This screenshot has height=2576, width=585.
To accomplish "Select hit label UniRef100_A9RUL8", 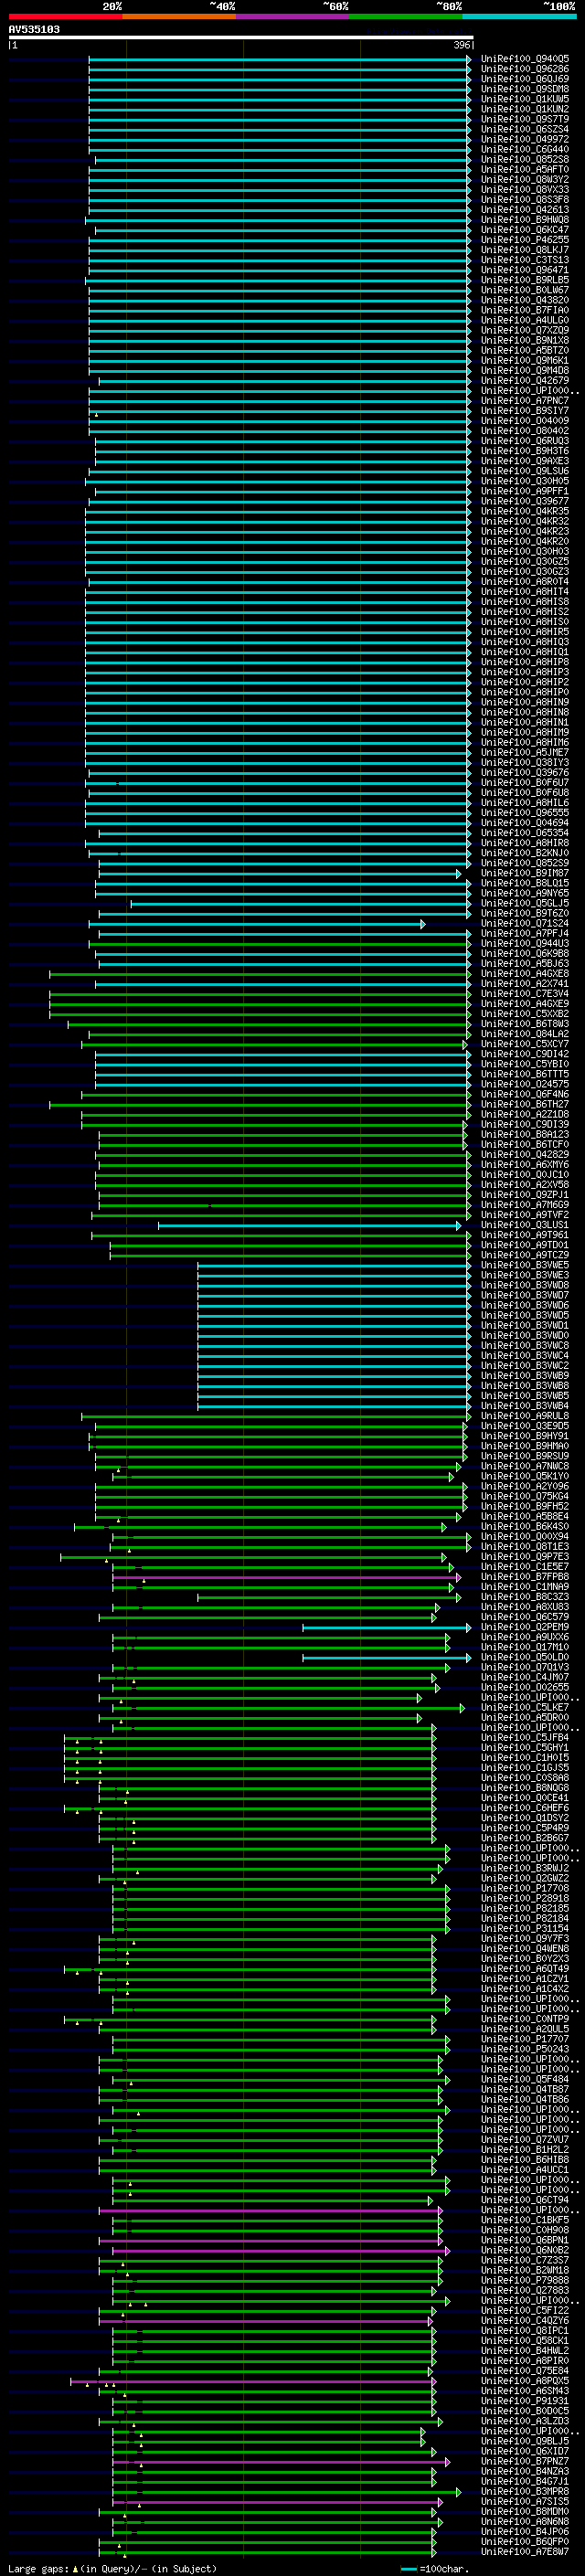I will [525, 1417].
